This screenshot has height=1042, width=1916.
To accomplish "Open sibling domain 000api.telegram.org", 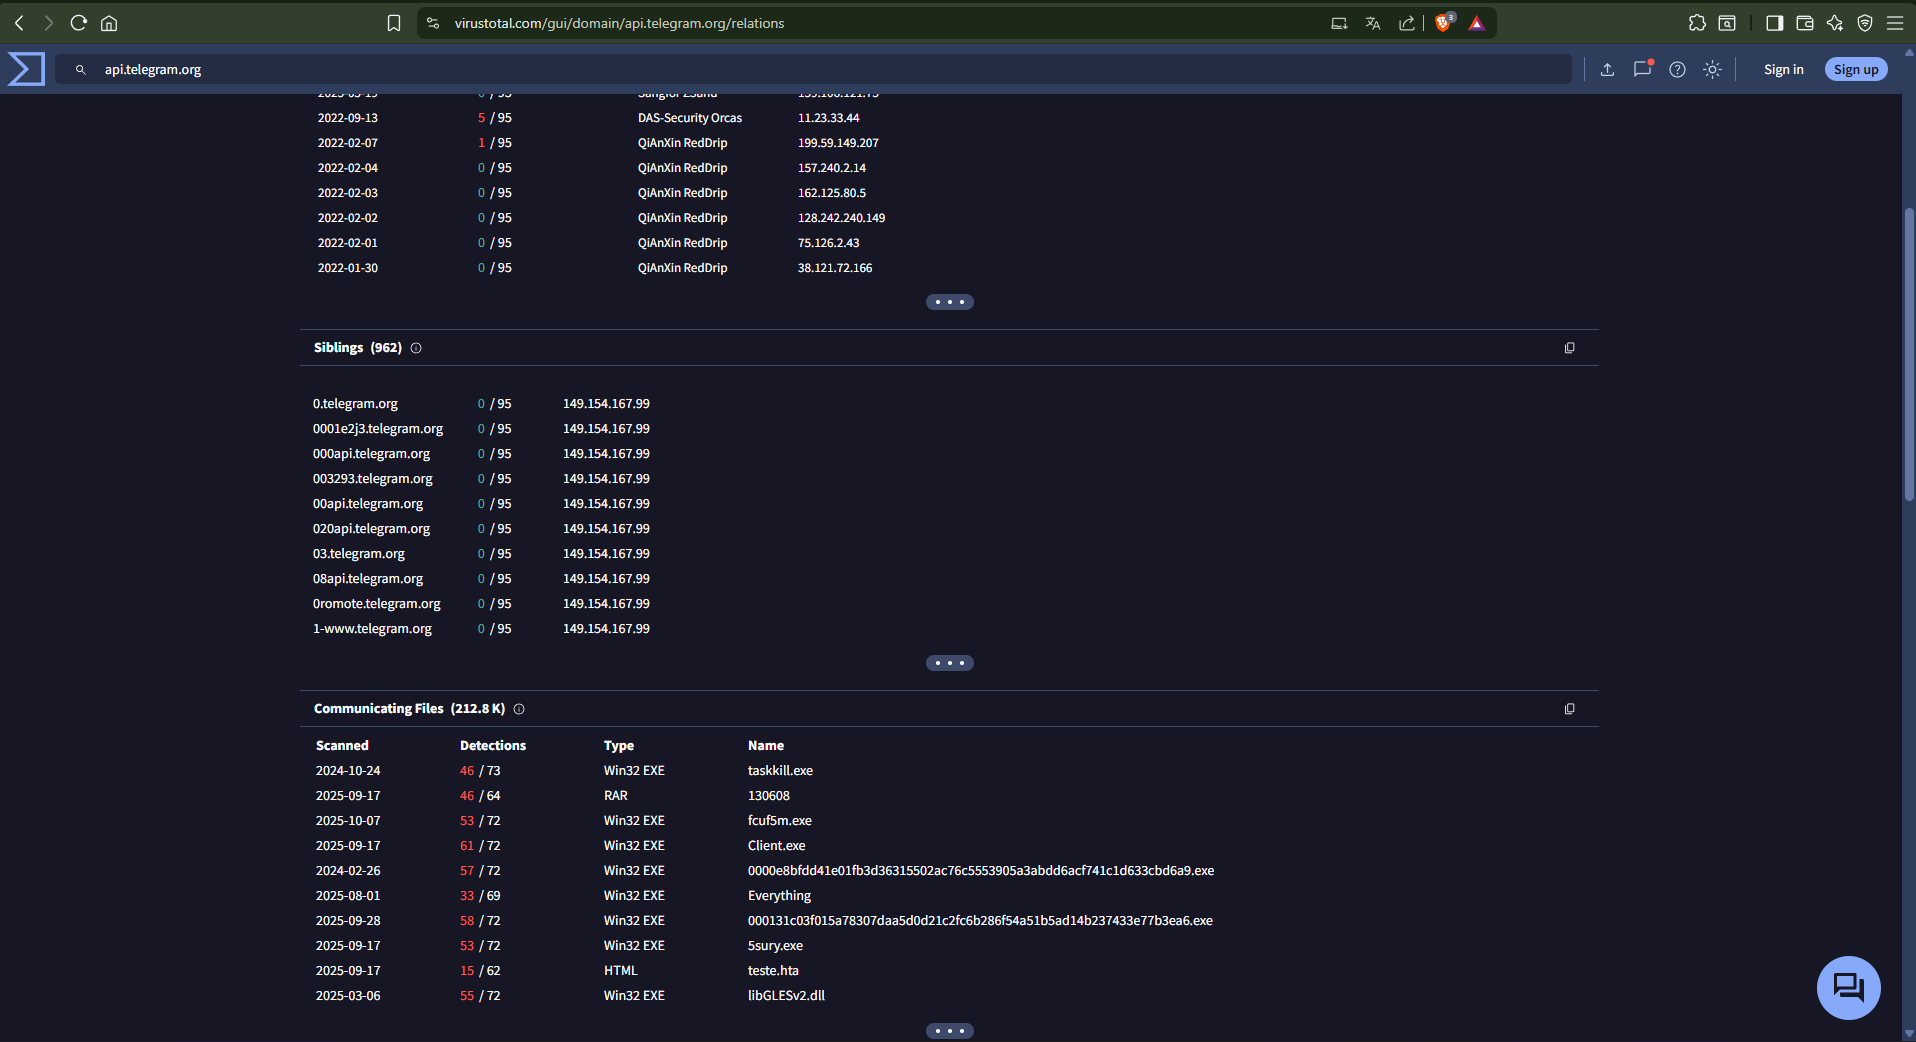I will pyautogui.click(x=371, y=454).
